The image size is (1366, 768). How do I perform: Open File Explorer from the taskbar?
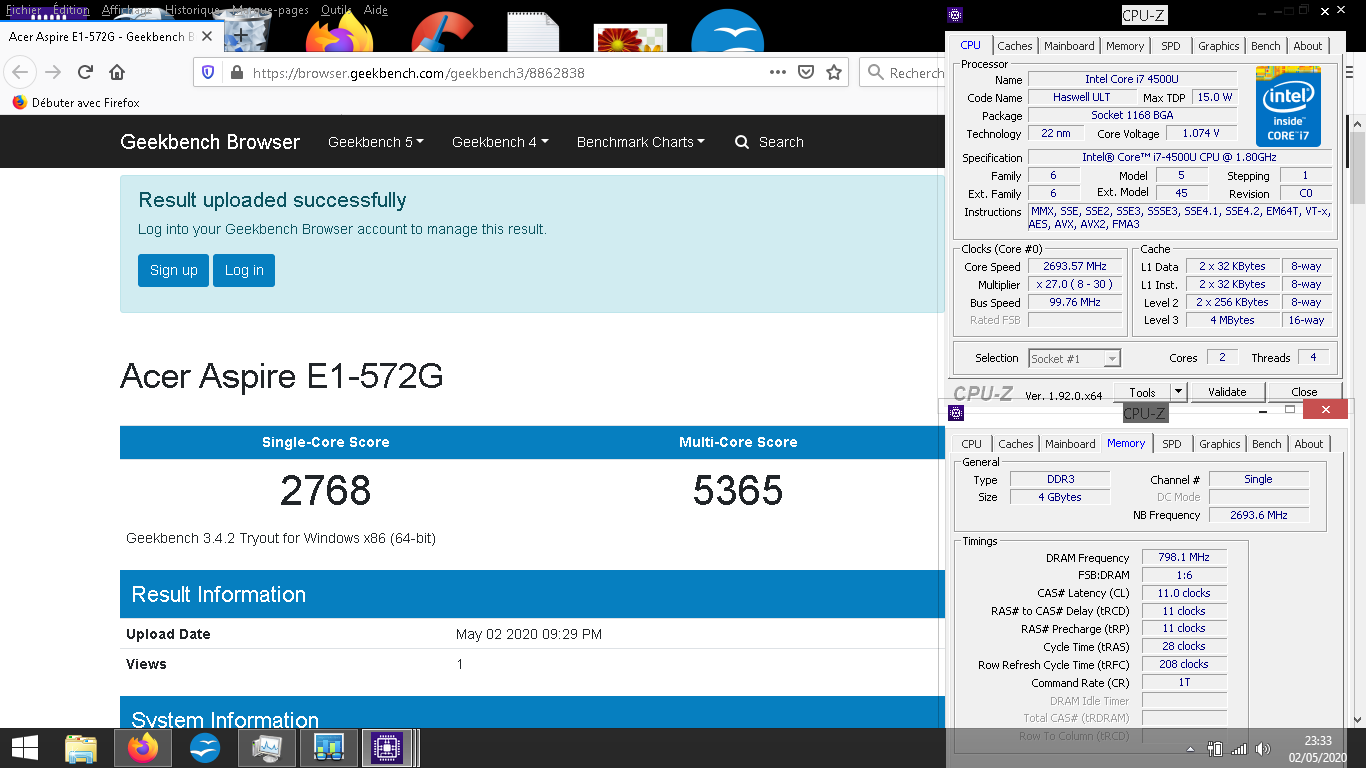[81, 747]
